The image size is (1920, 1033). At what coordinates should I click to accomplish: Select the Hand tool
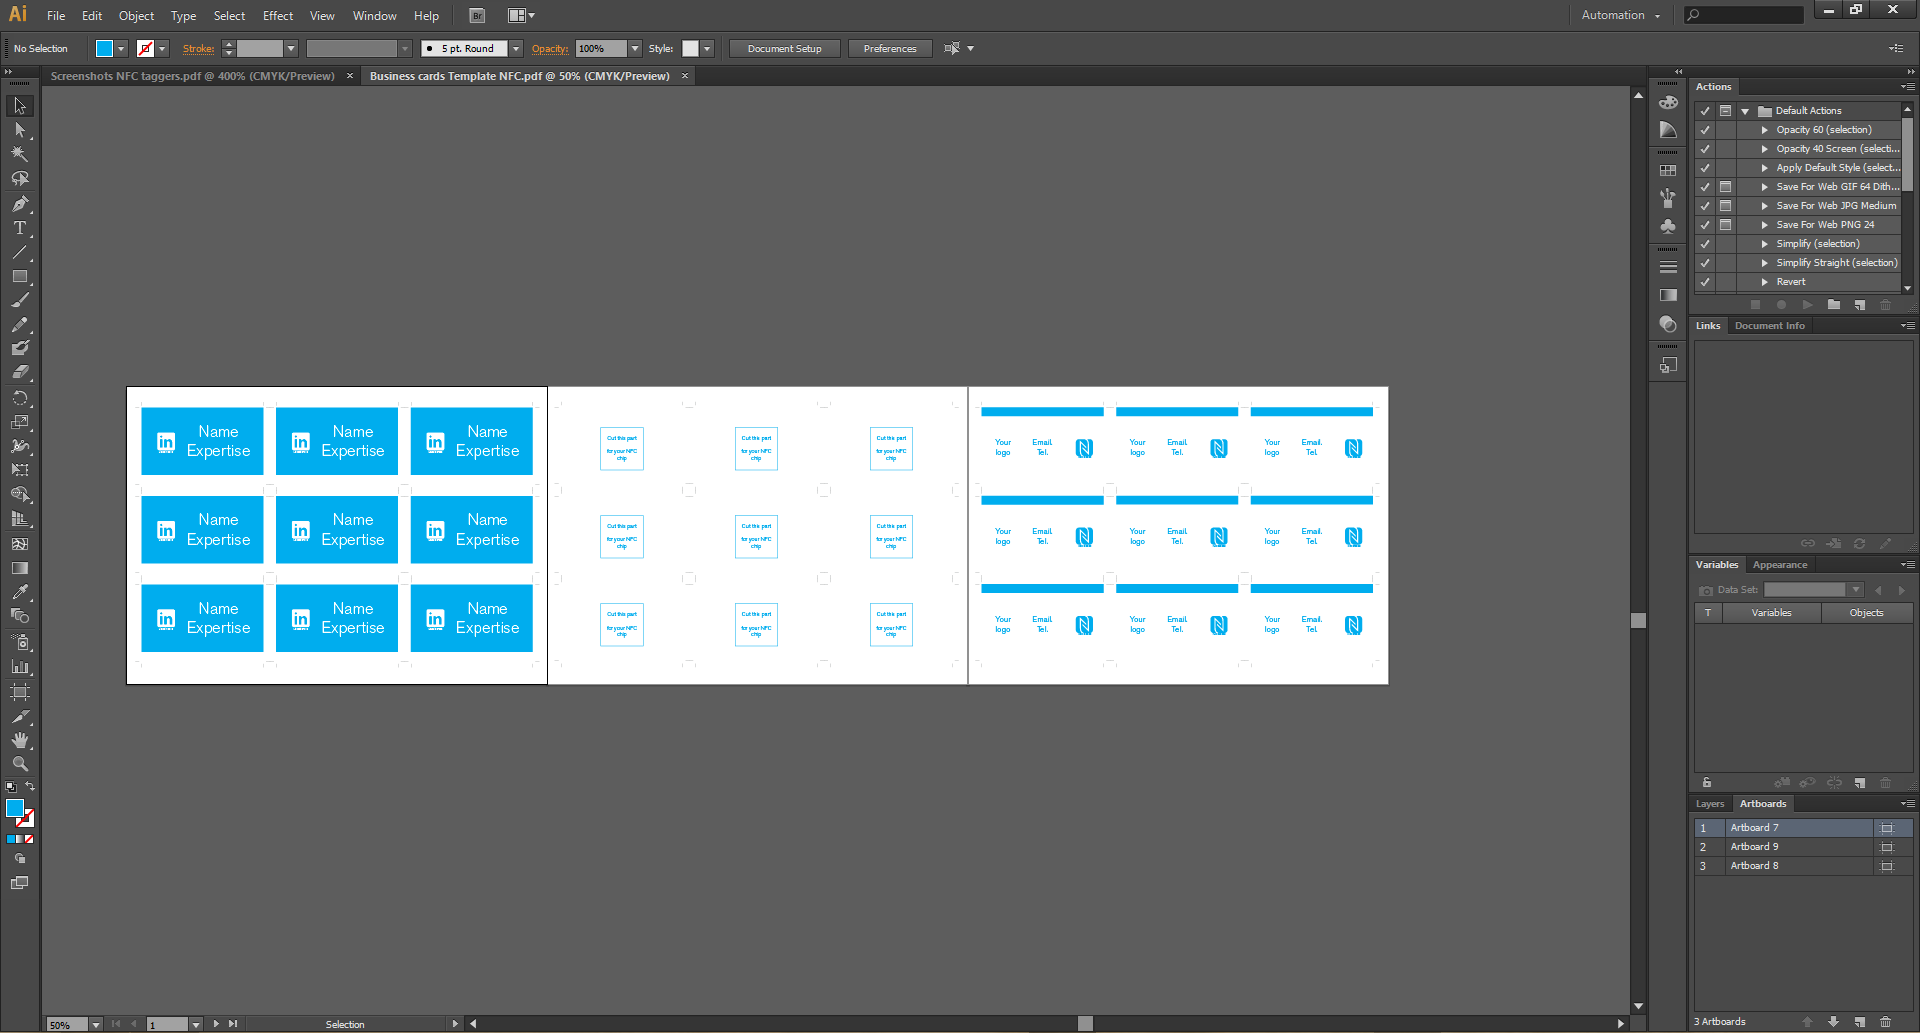pyautogui.click(x=20, y=741)
